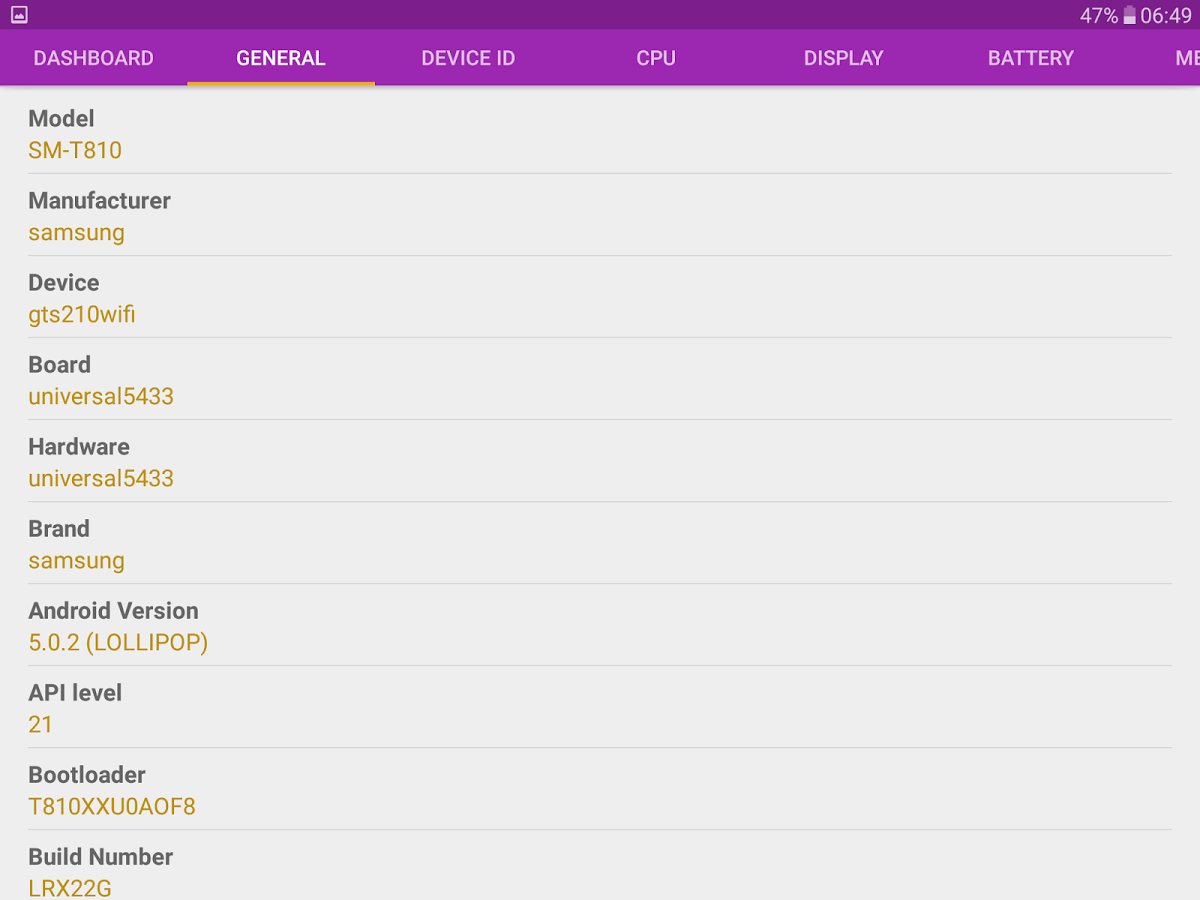Tap the 47% battery percentage
Screen dimensions: 1200x900
click(x=1099, y=15)
